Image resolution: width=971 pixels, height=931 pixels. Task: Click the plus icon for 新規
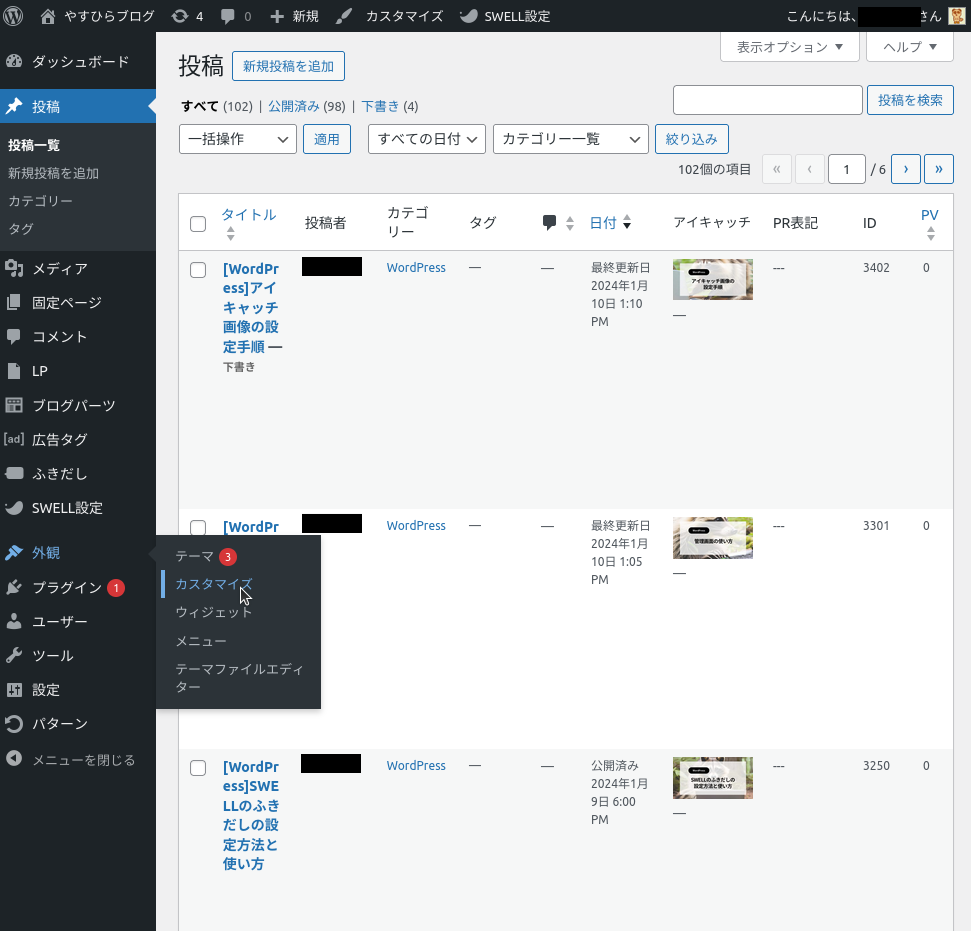[277, 16]
